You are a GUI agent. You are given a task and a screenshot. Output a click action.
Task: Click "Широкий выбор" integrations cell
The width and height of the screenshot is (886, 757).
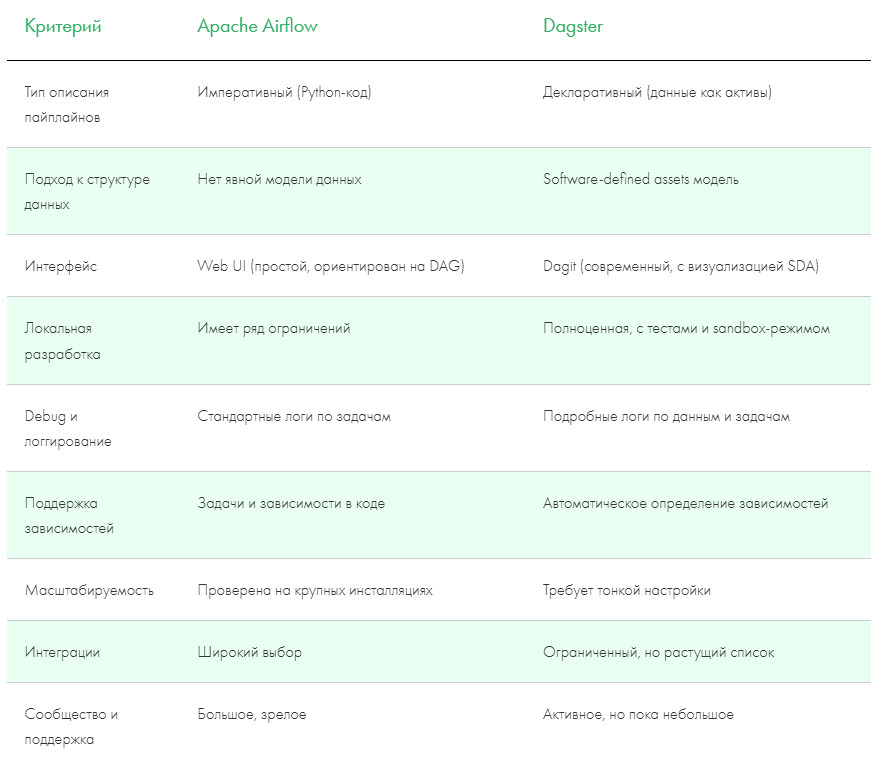249,652
